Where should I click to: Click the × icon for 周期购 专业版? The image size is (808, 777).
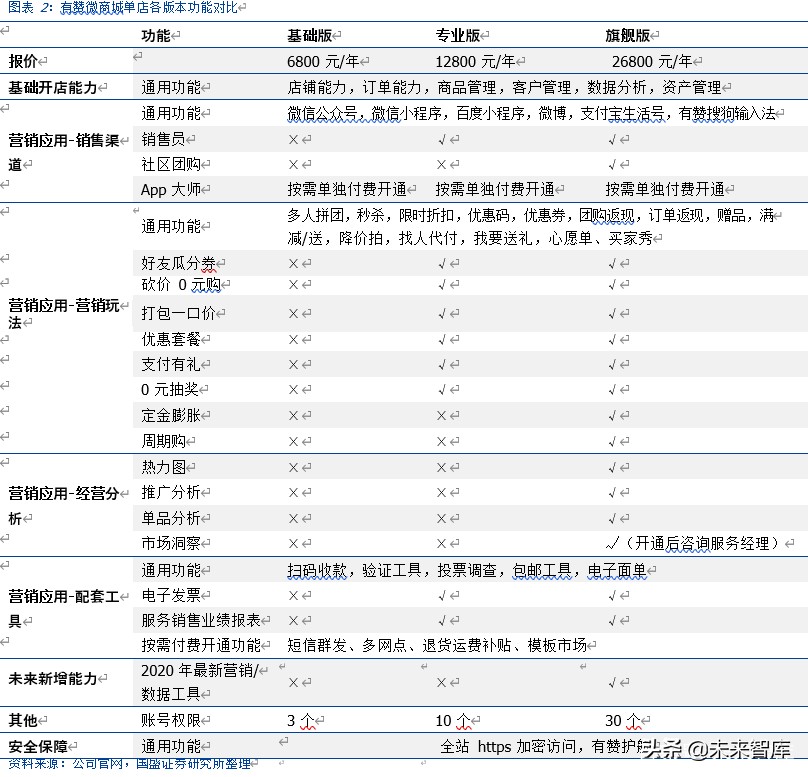(x=440, y=440)
